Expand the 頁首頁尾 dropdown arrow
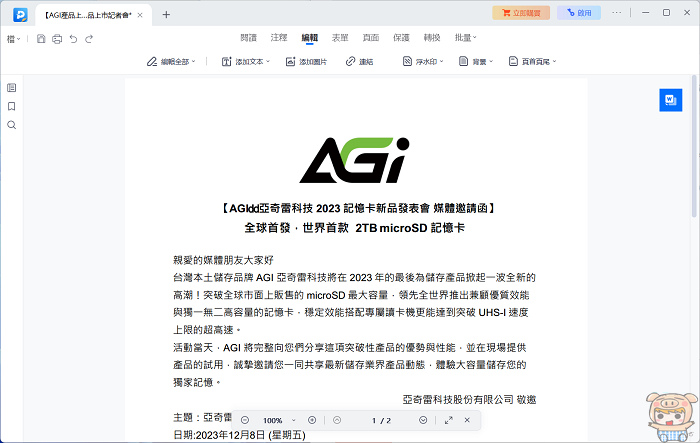 tap(554, 61)
